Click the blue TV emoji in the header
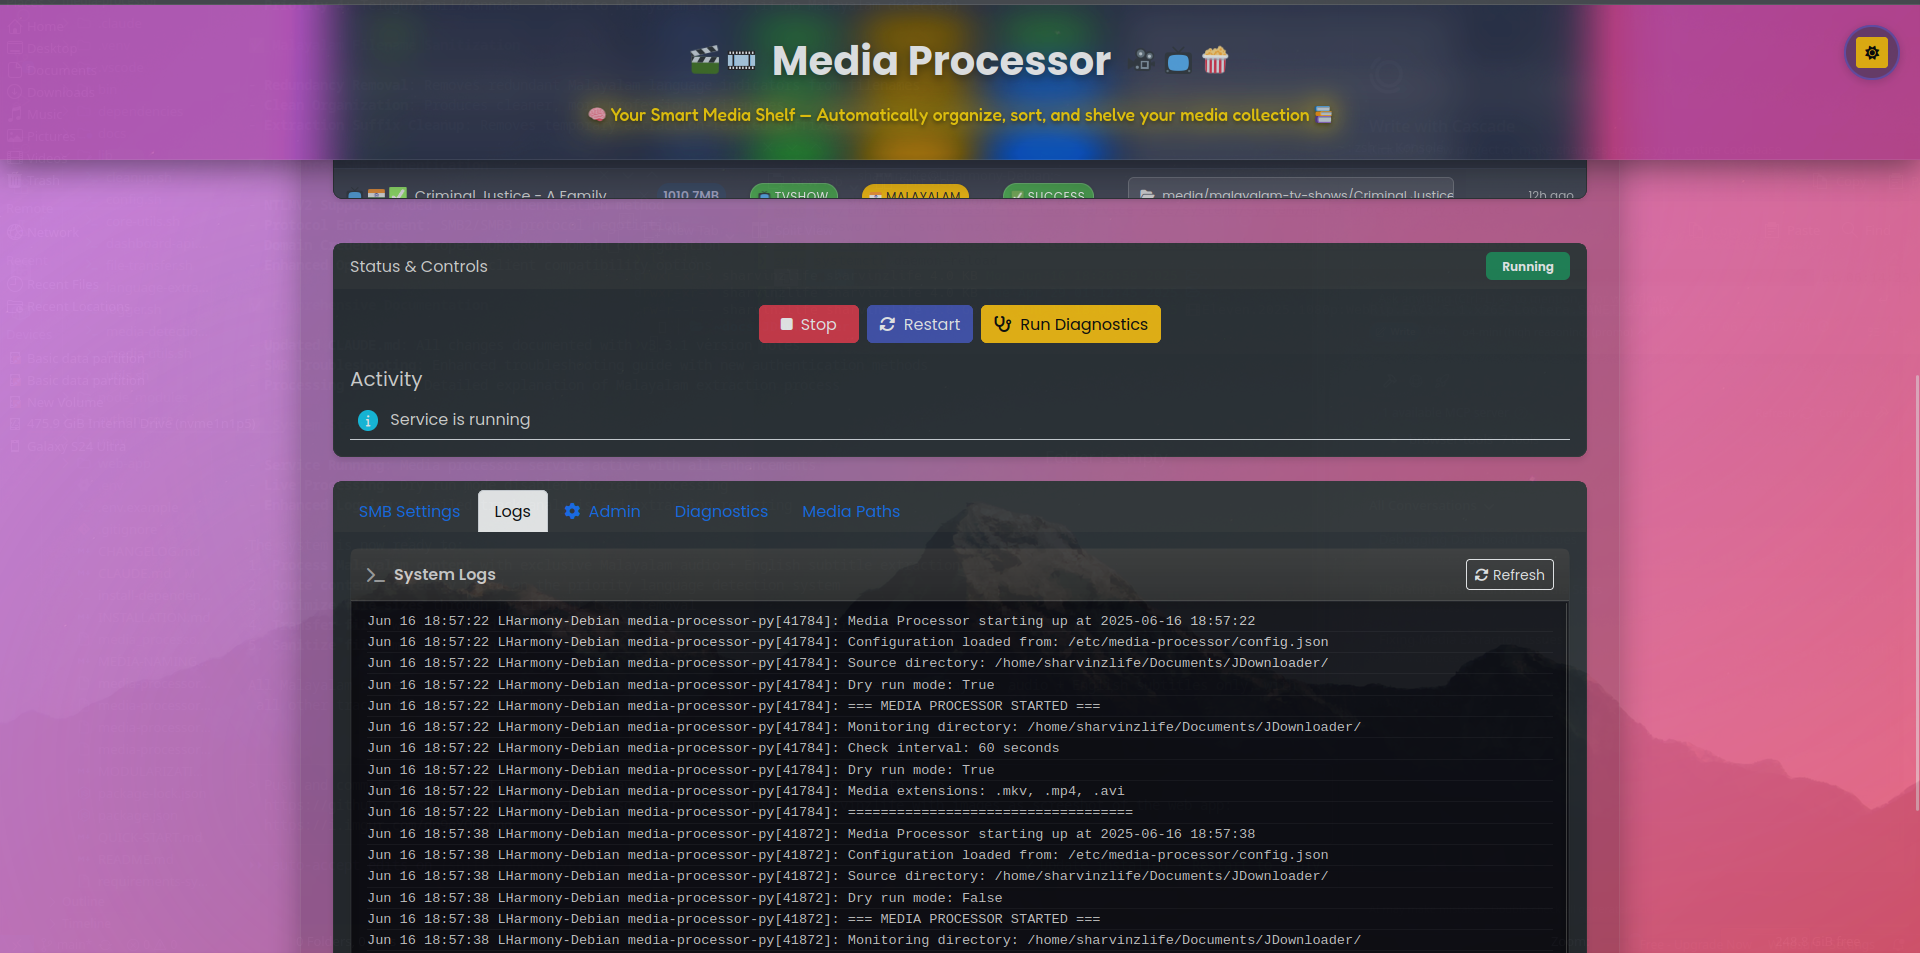The width and height of the screenshot is (1920, 953). [1179, 62]
